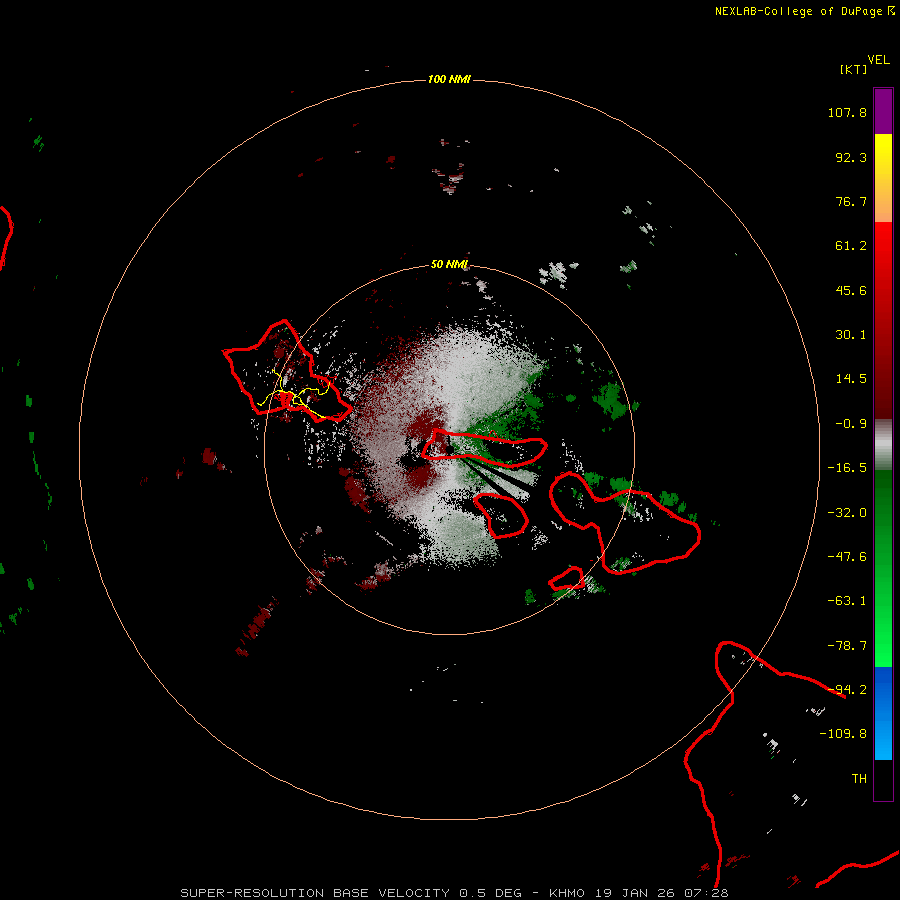This screenshot has width=900, height=900.
Task: Click the 61.2 velocity scale value
Action: click(x=851, y=246)
